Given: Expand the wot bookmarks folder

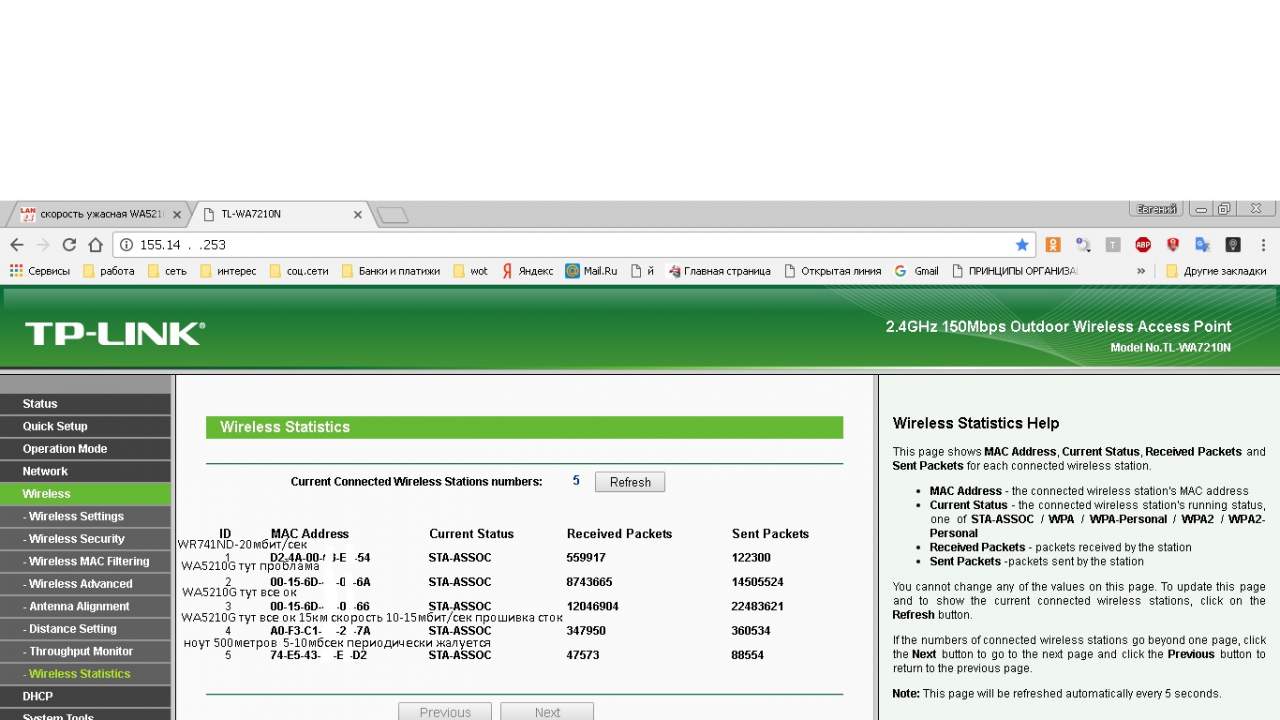Looking at the screenshot, I should tap(471, 271).
